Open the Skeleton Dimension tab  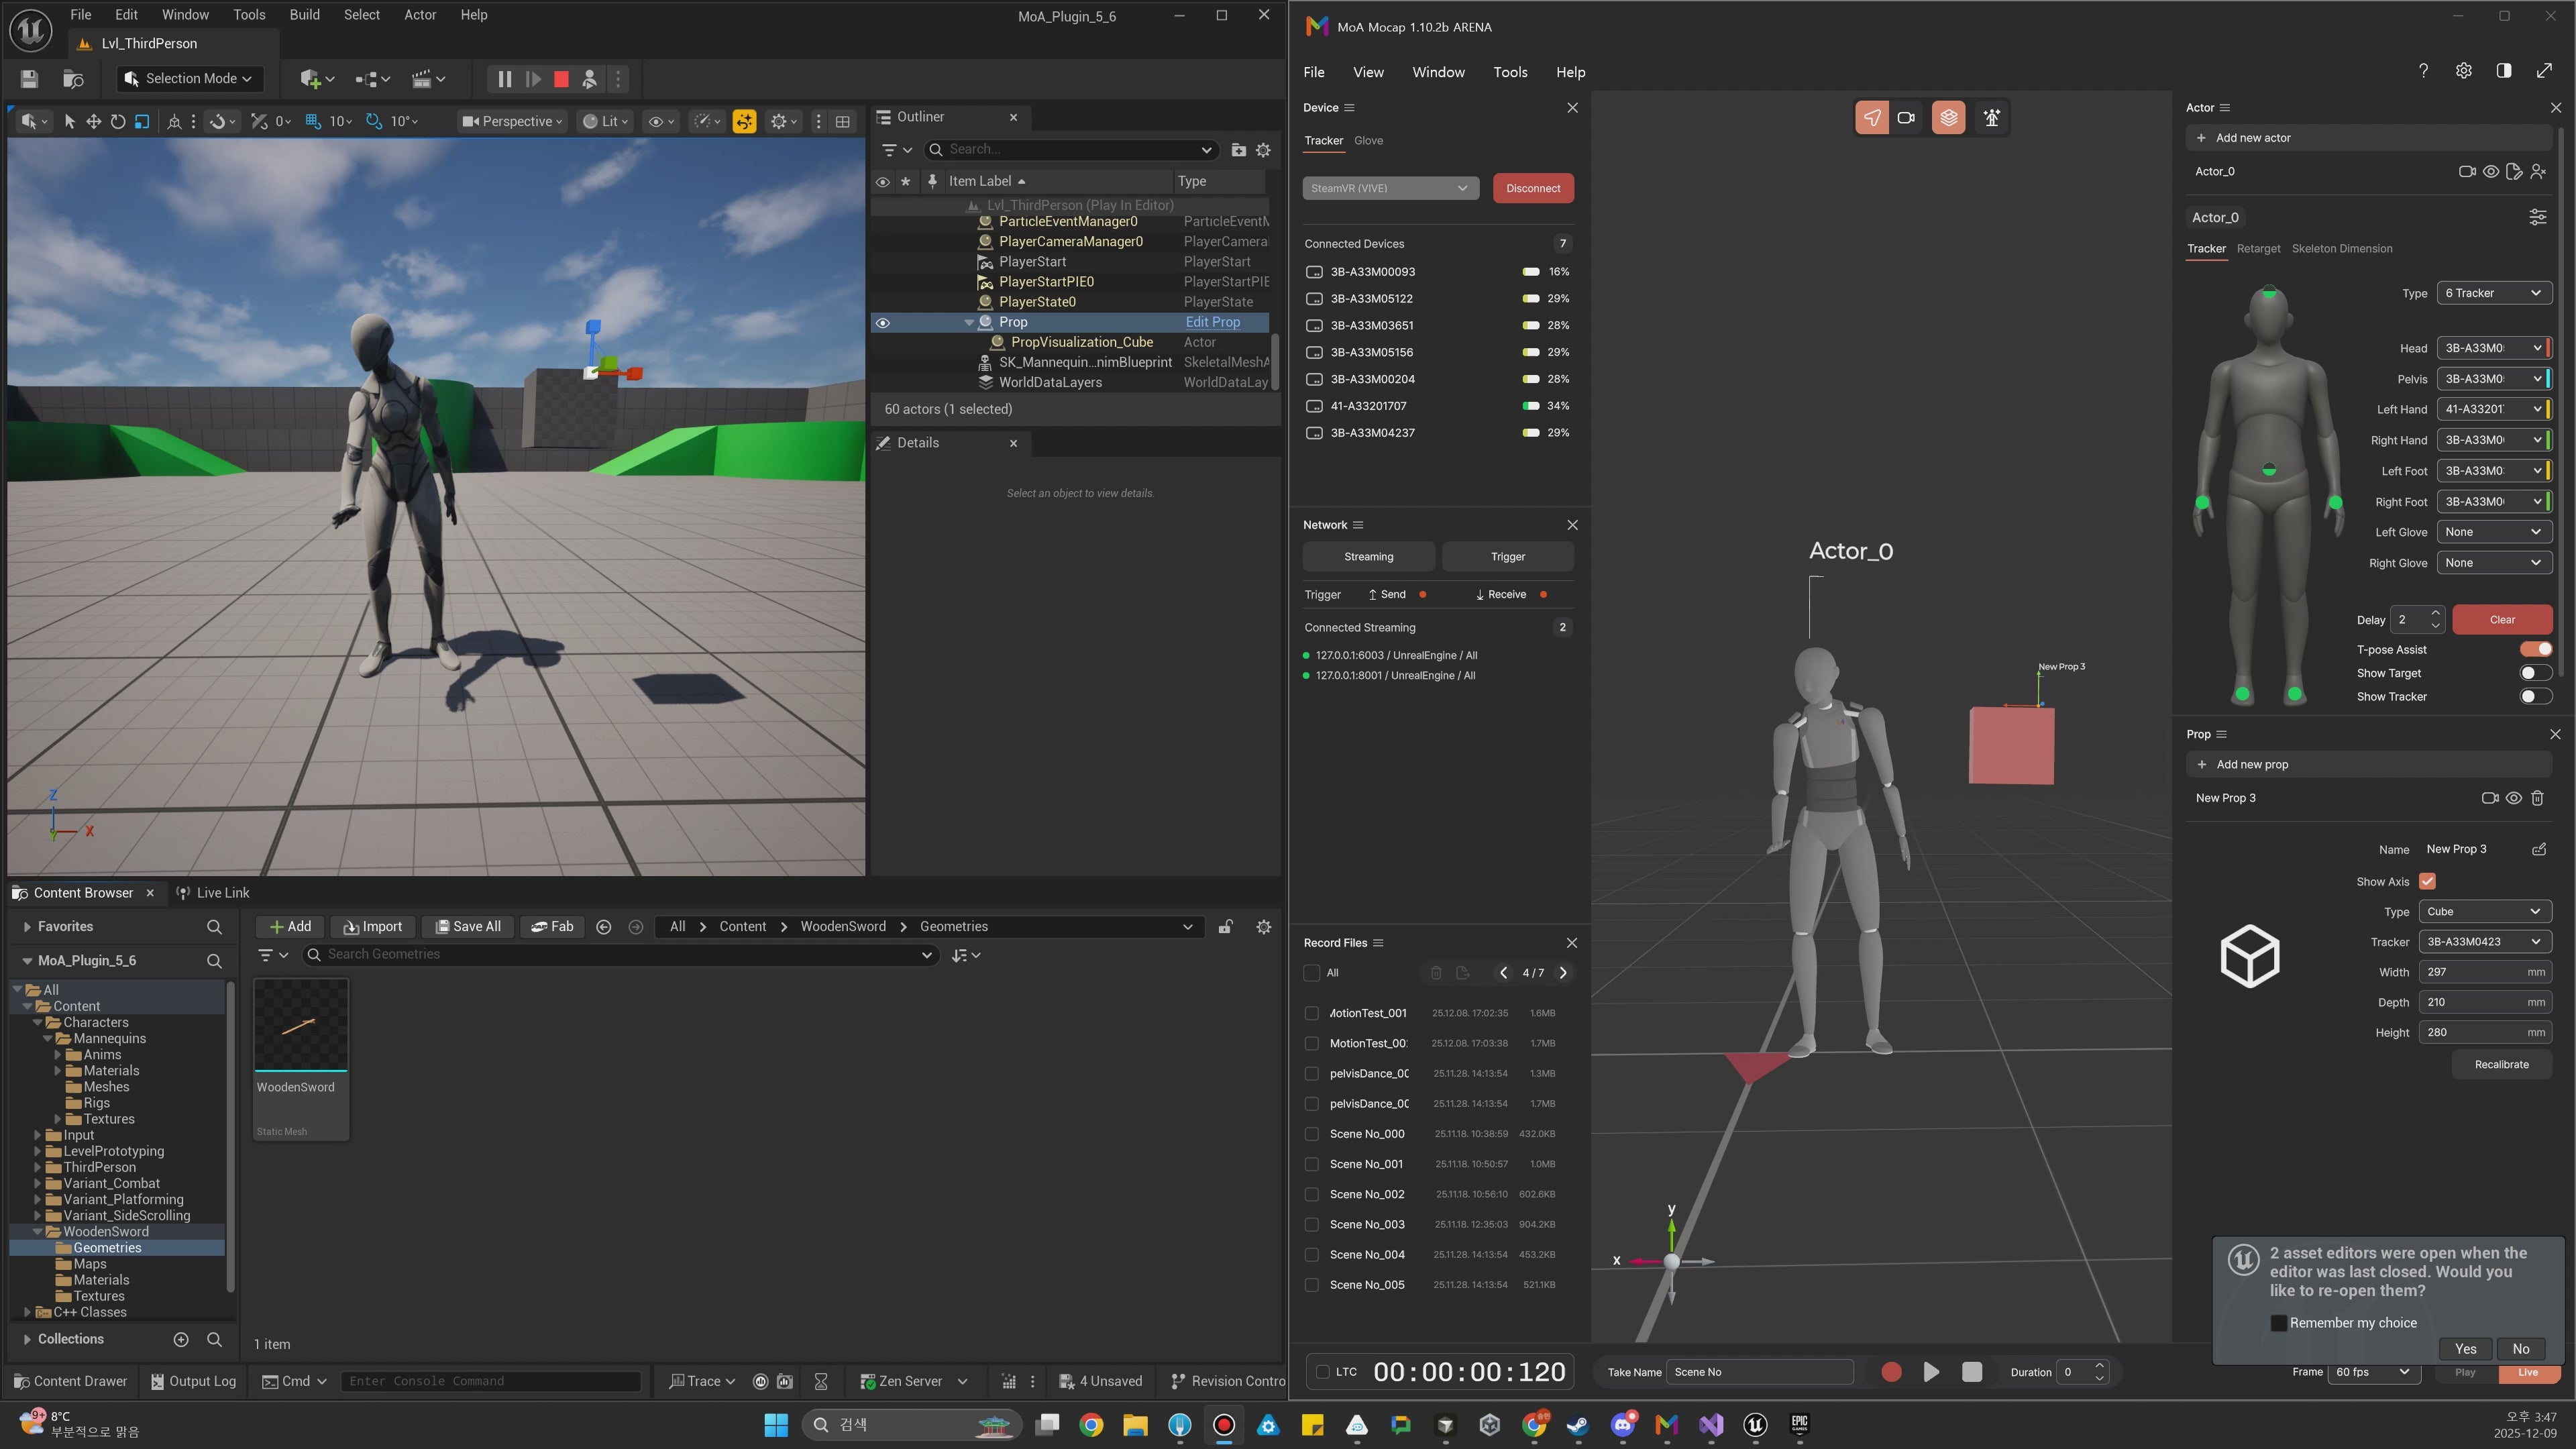(2342, 249)
